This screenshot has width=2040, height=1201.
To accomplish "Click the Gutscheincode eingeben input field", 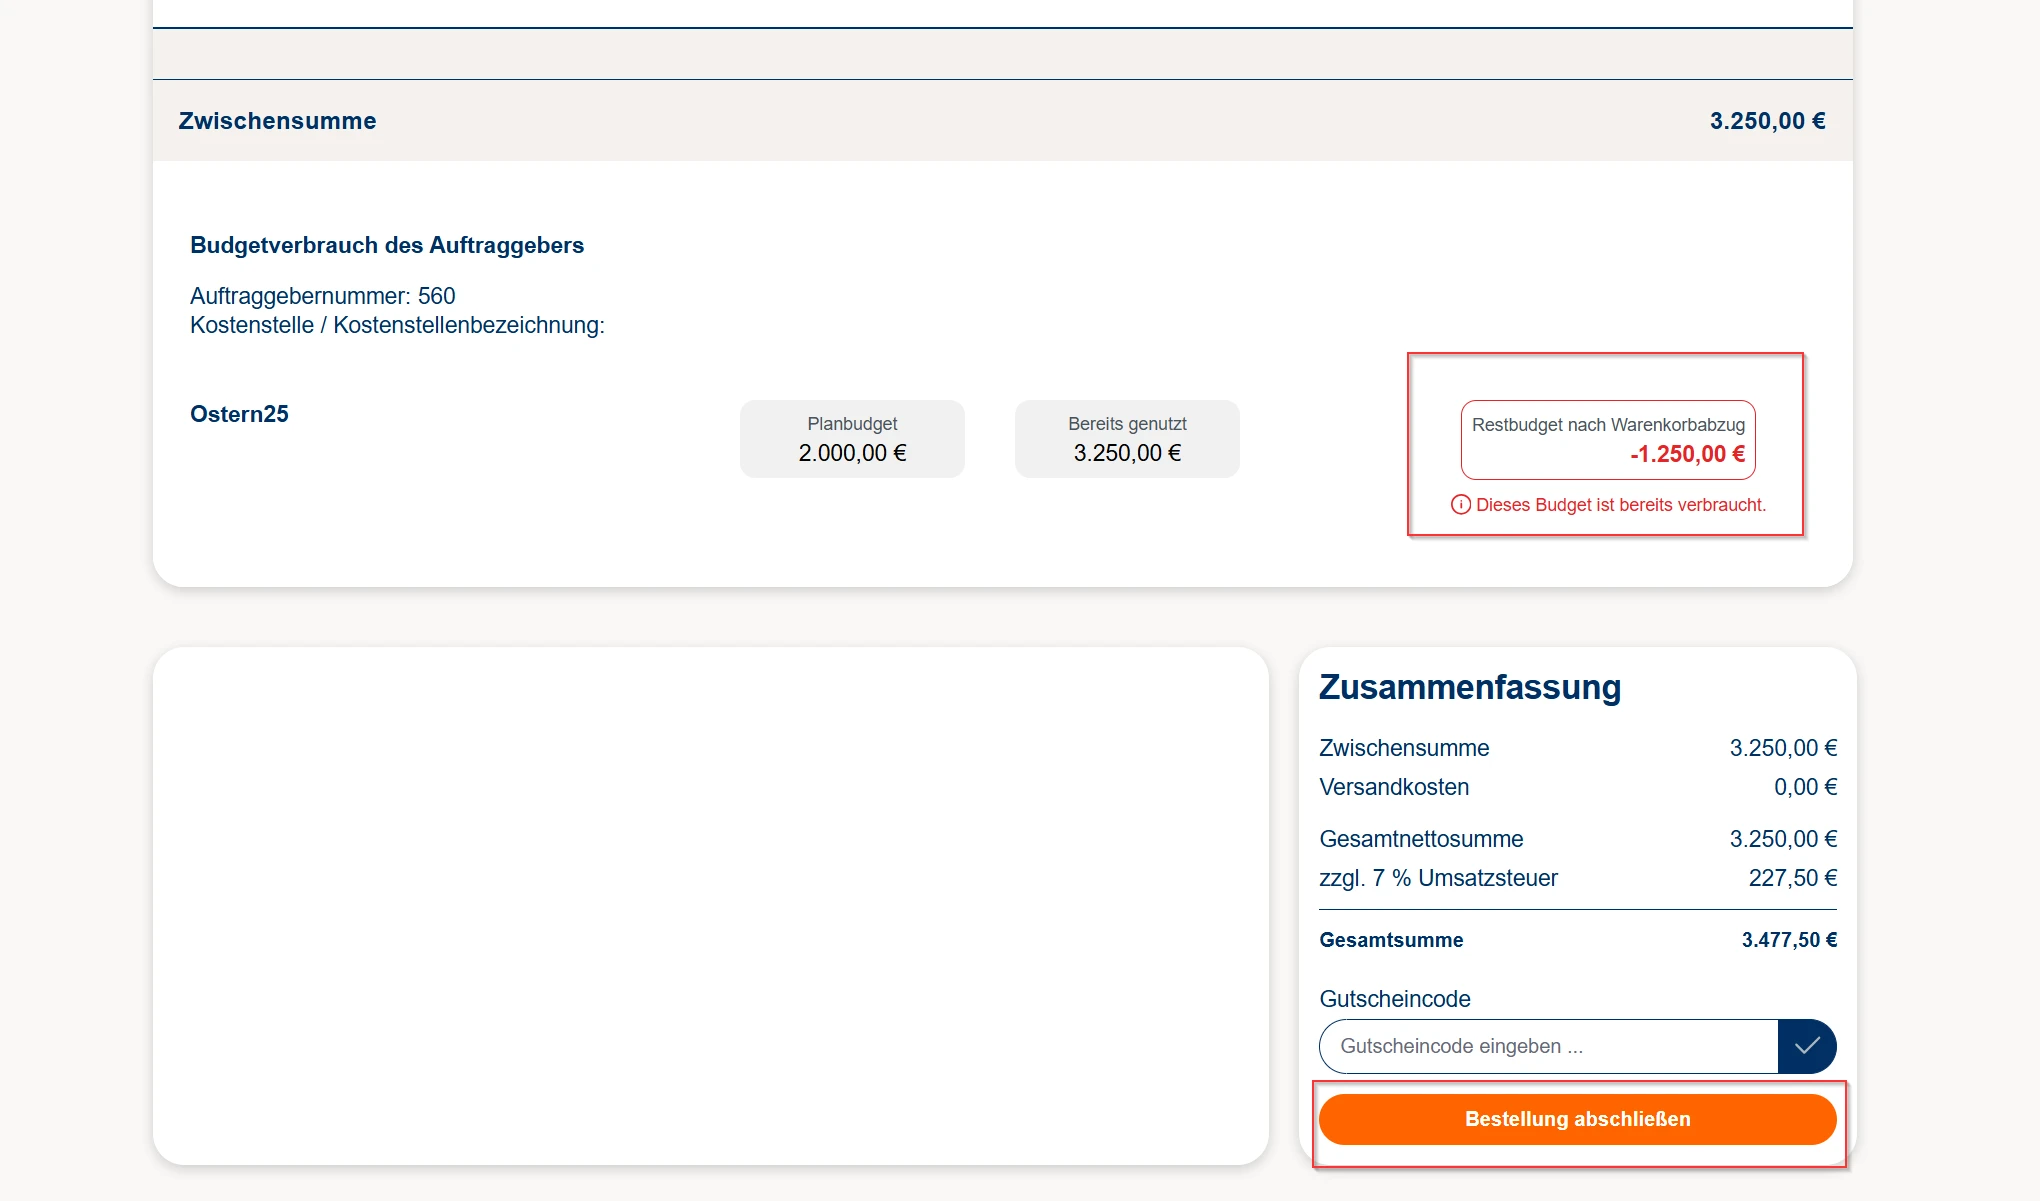I will [1548, 1046].
